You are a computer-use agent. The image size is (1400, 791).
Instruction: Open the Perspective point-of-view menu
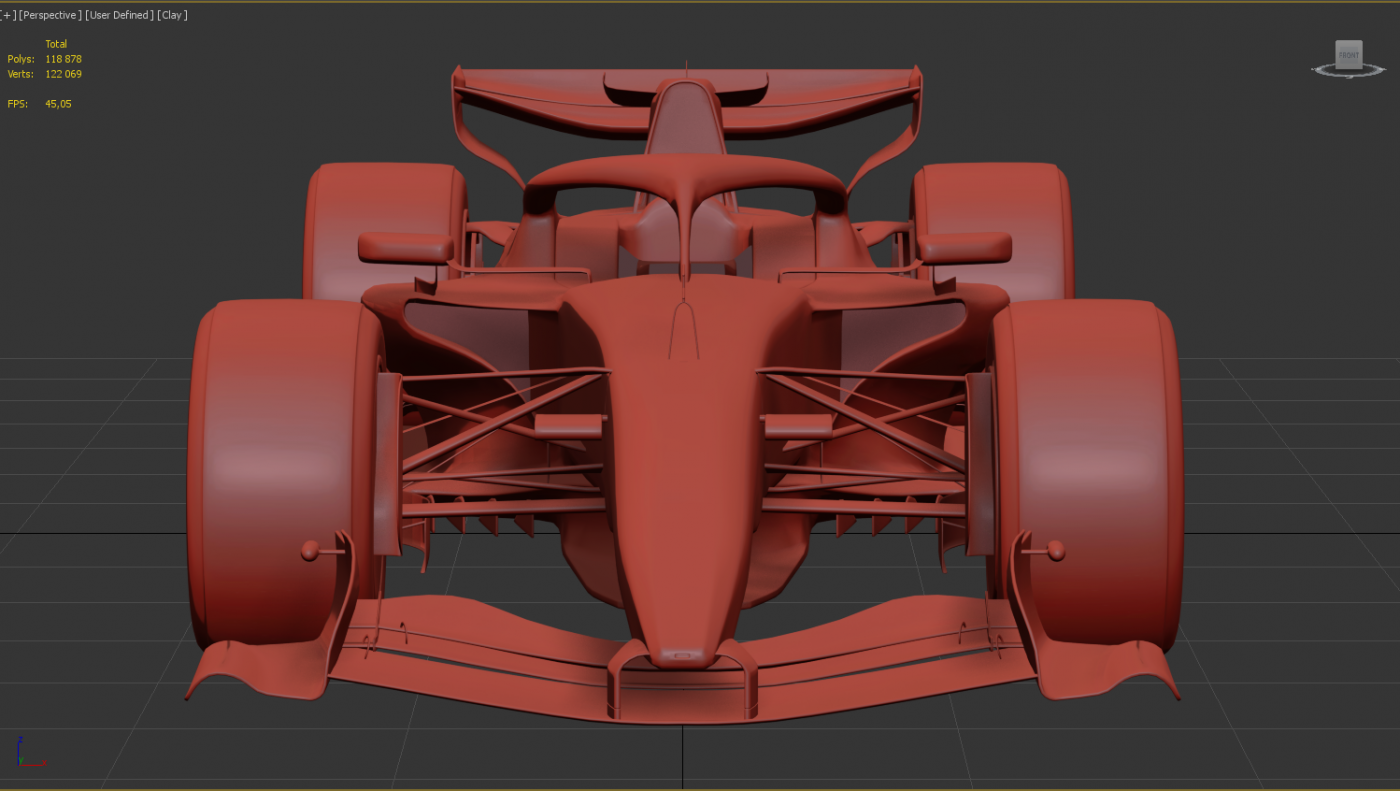tap(50, 15)
